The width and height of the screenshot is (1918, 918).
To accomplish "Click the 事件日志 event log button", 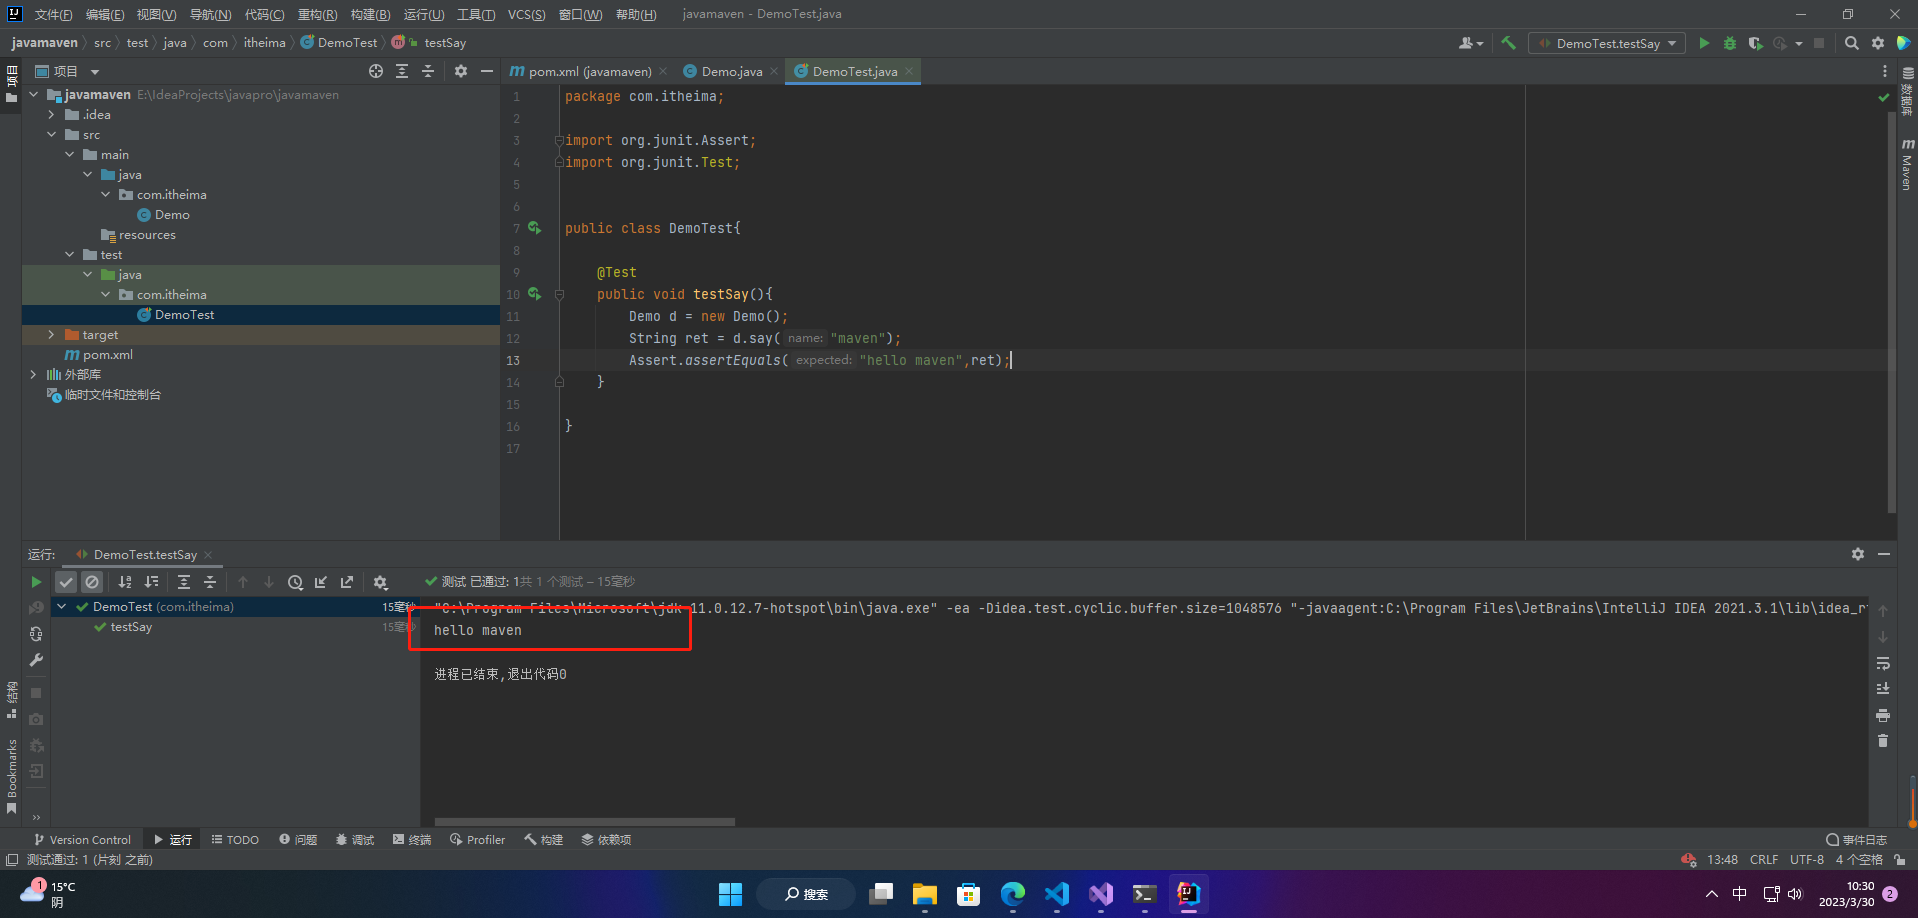I will 1856,840.
